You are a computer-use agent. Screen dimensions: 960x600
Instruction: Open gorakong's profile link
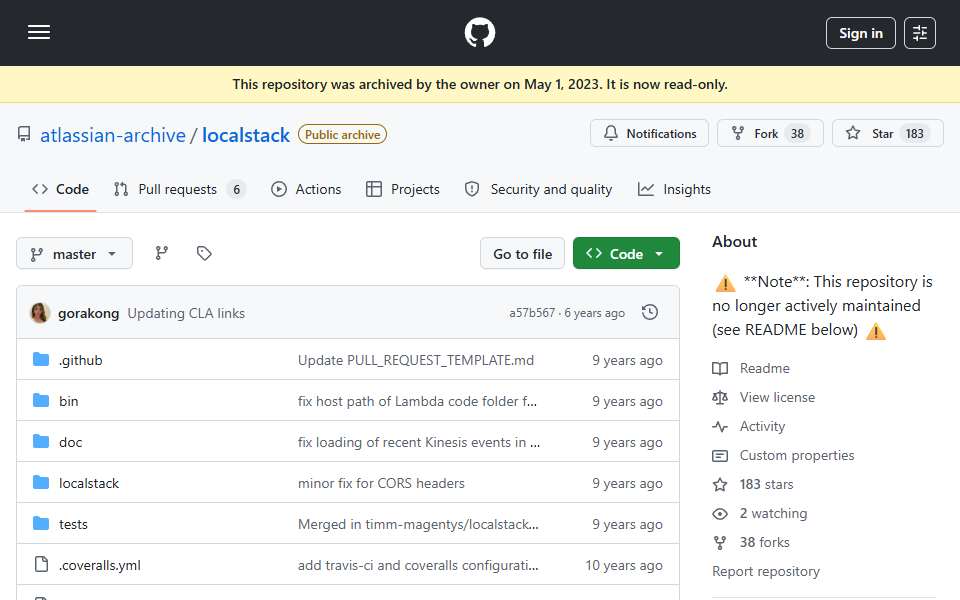pyautogui.click(x=88, y=313)
